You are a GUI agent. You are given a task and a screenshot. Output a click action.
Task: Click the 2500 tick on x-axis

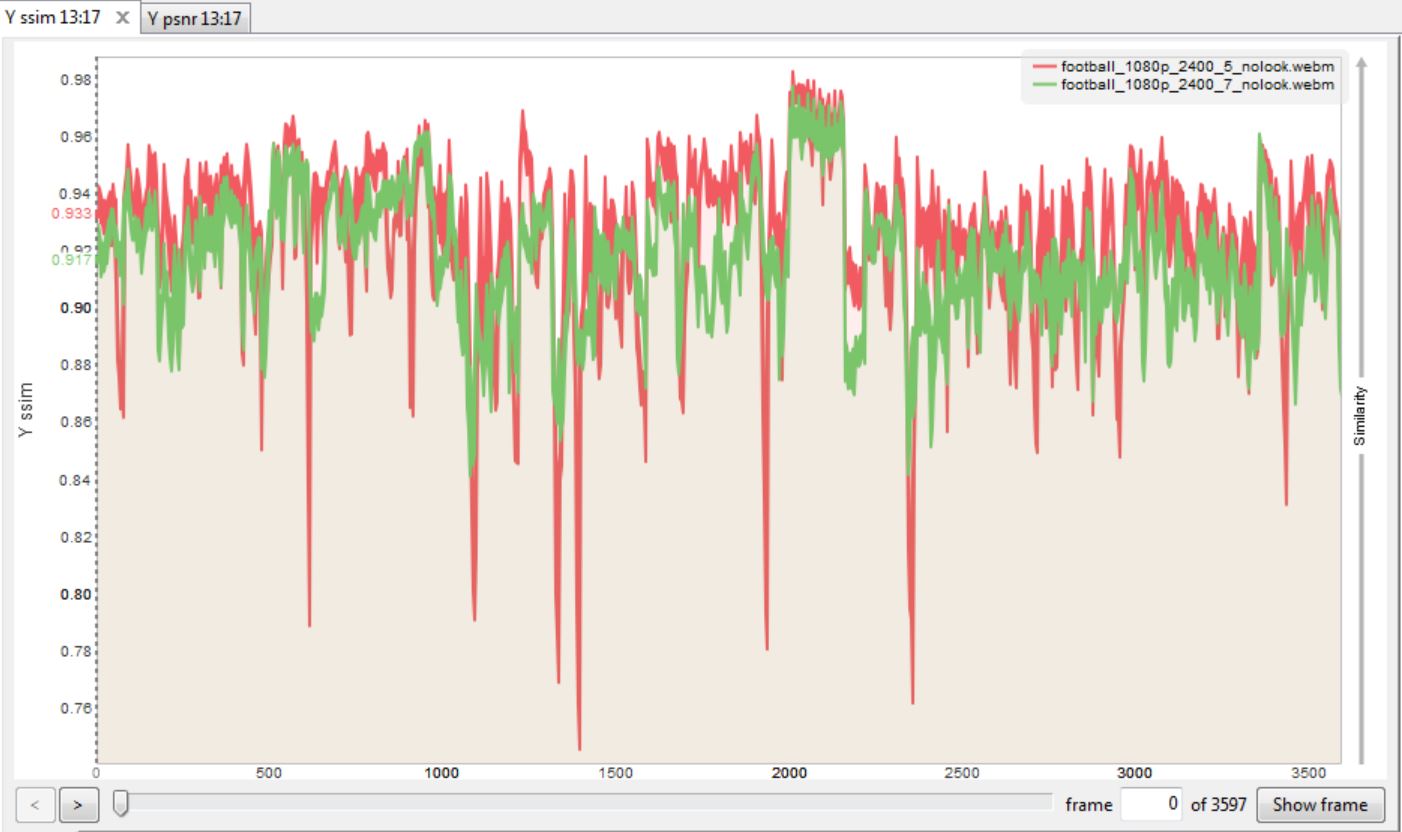pos(961,773)
